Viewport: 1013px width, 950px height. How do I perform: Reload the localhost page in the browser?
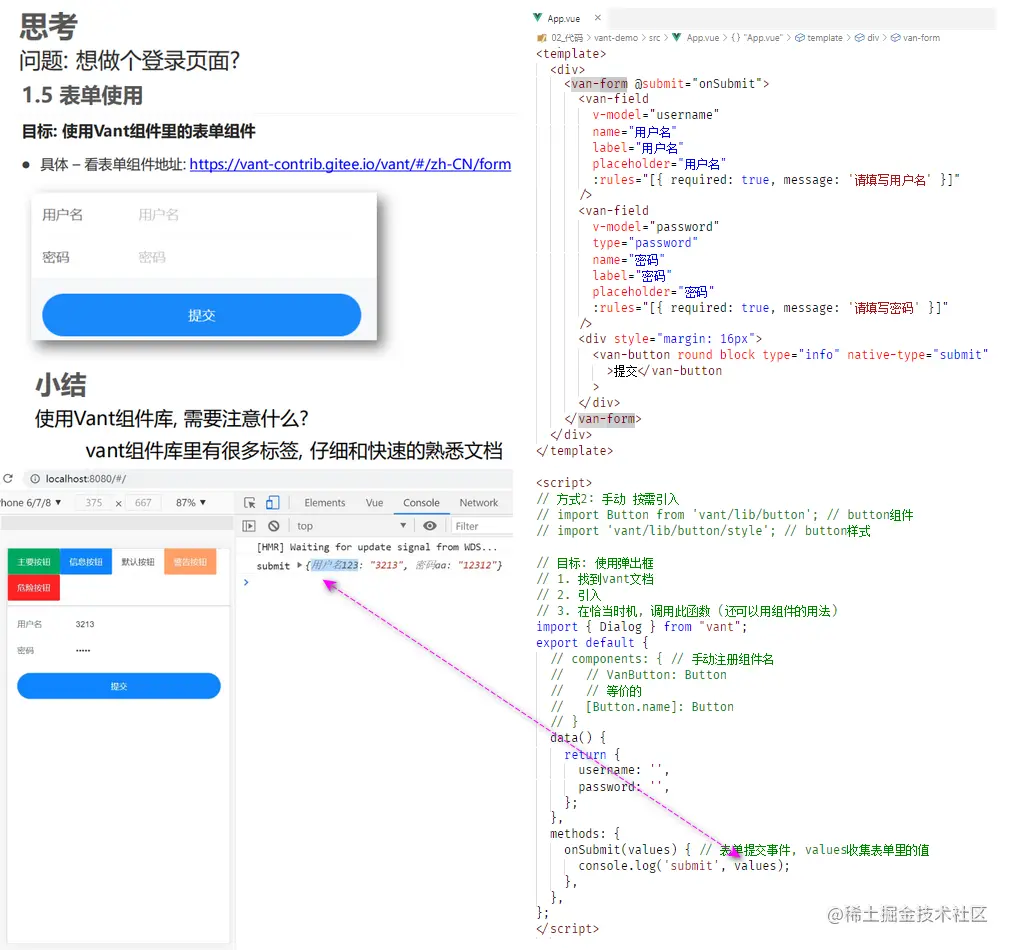point(8,478)
